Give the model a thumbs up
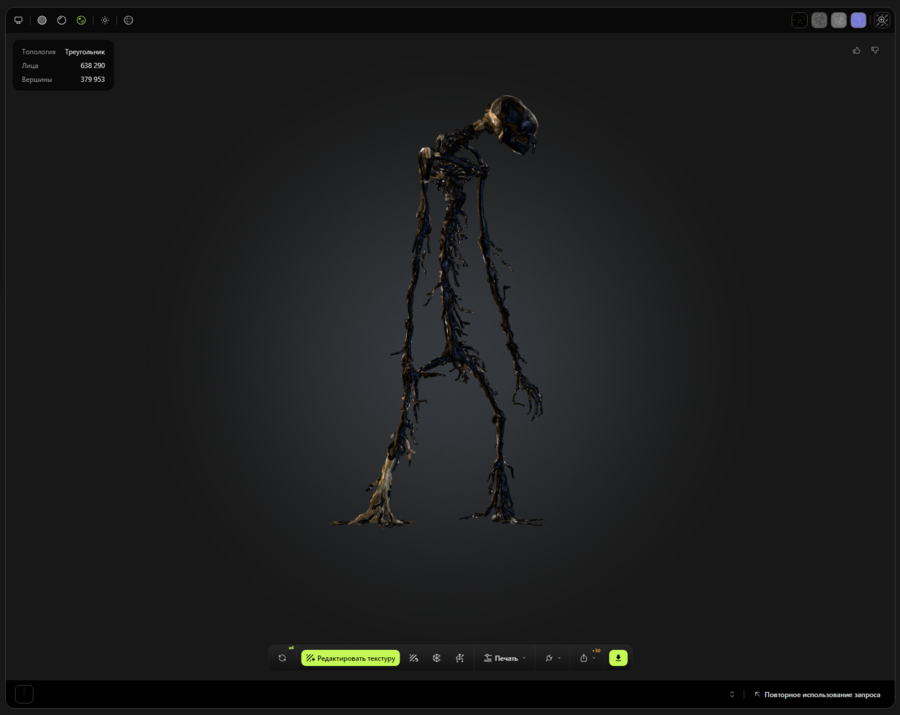This screenshot has height=715, width=900. point(856,50)
